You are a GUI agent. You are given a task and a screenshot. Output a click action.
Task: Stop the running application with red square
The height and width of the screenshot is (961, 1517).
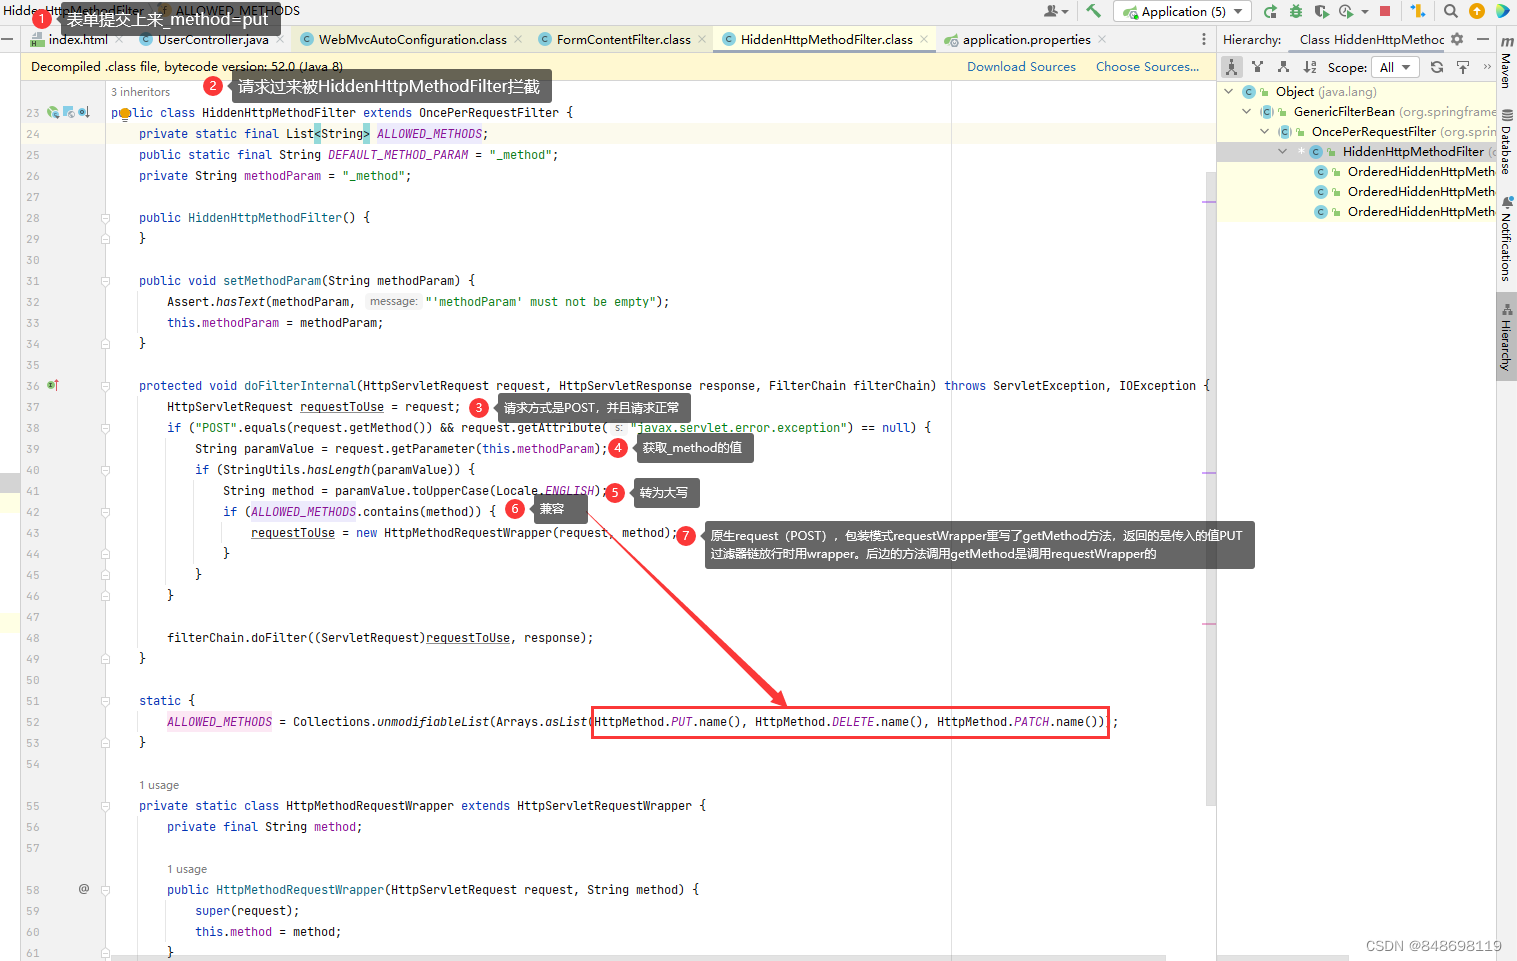pos(1387,11)
